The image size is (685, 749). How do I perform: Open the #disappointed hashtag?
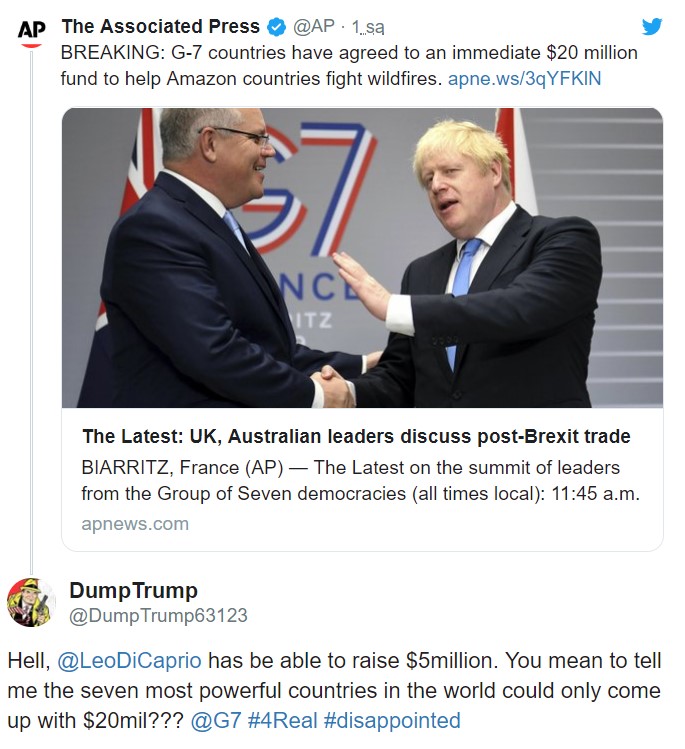tap(392, 720)
